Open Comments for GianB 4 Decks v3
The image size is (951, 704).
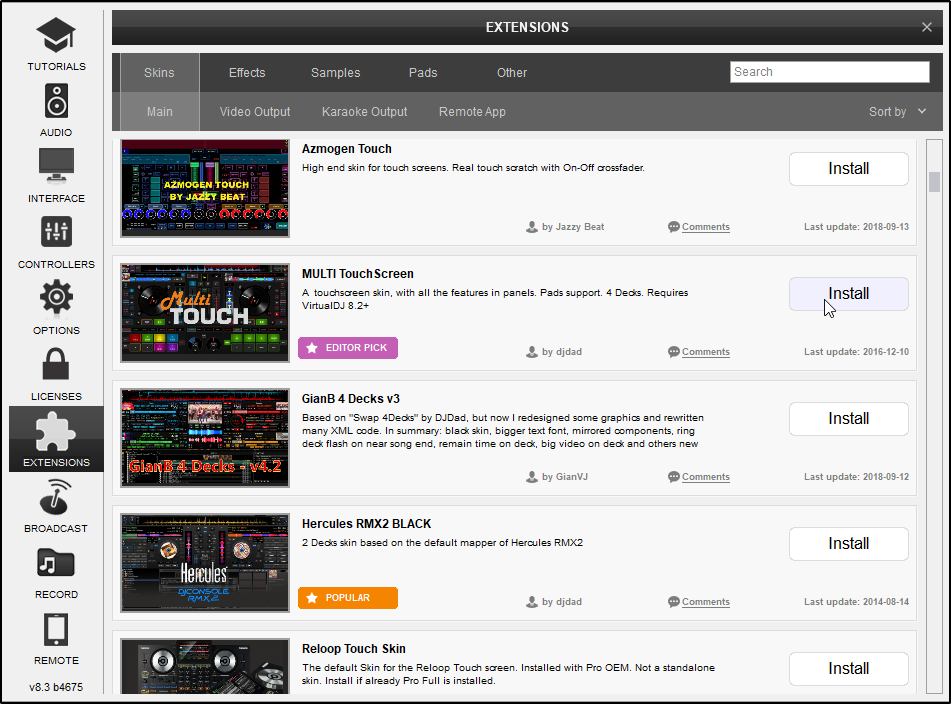coord(705,477)
